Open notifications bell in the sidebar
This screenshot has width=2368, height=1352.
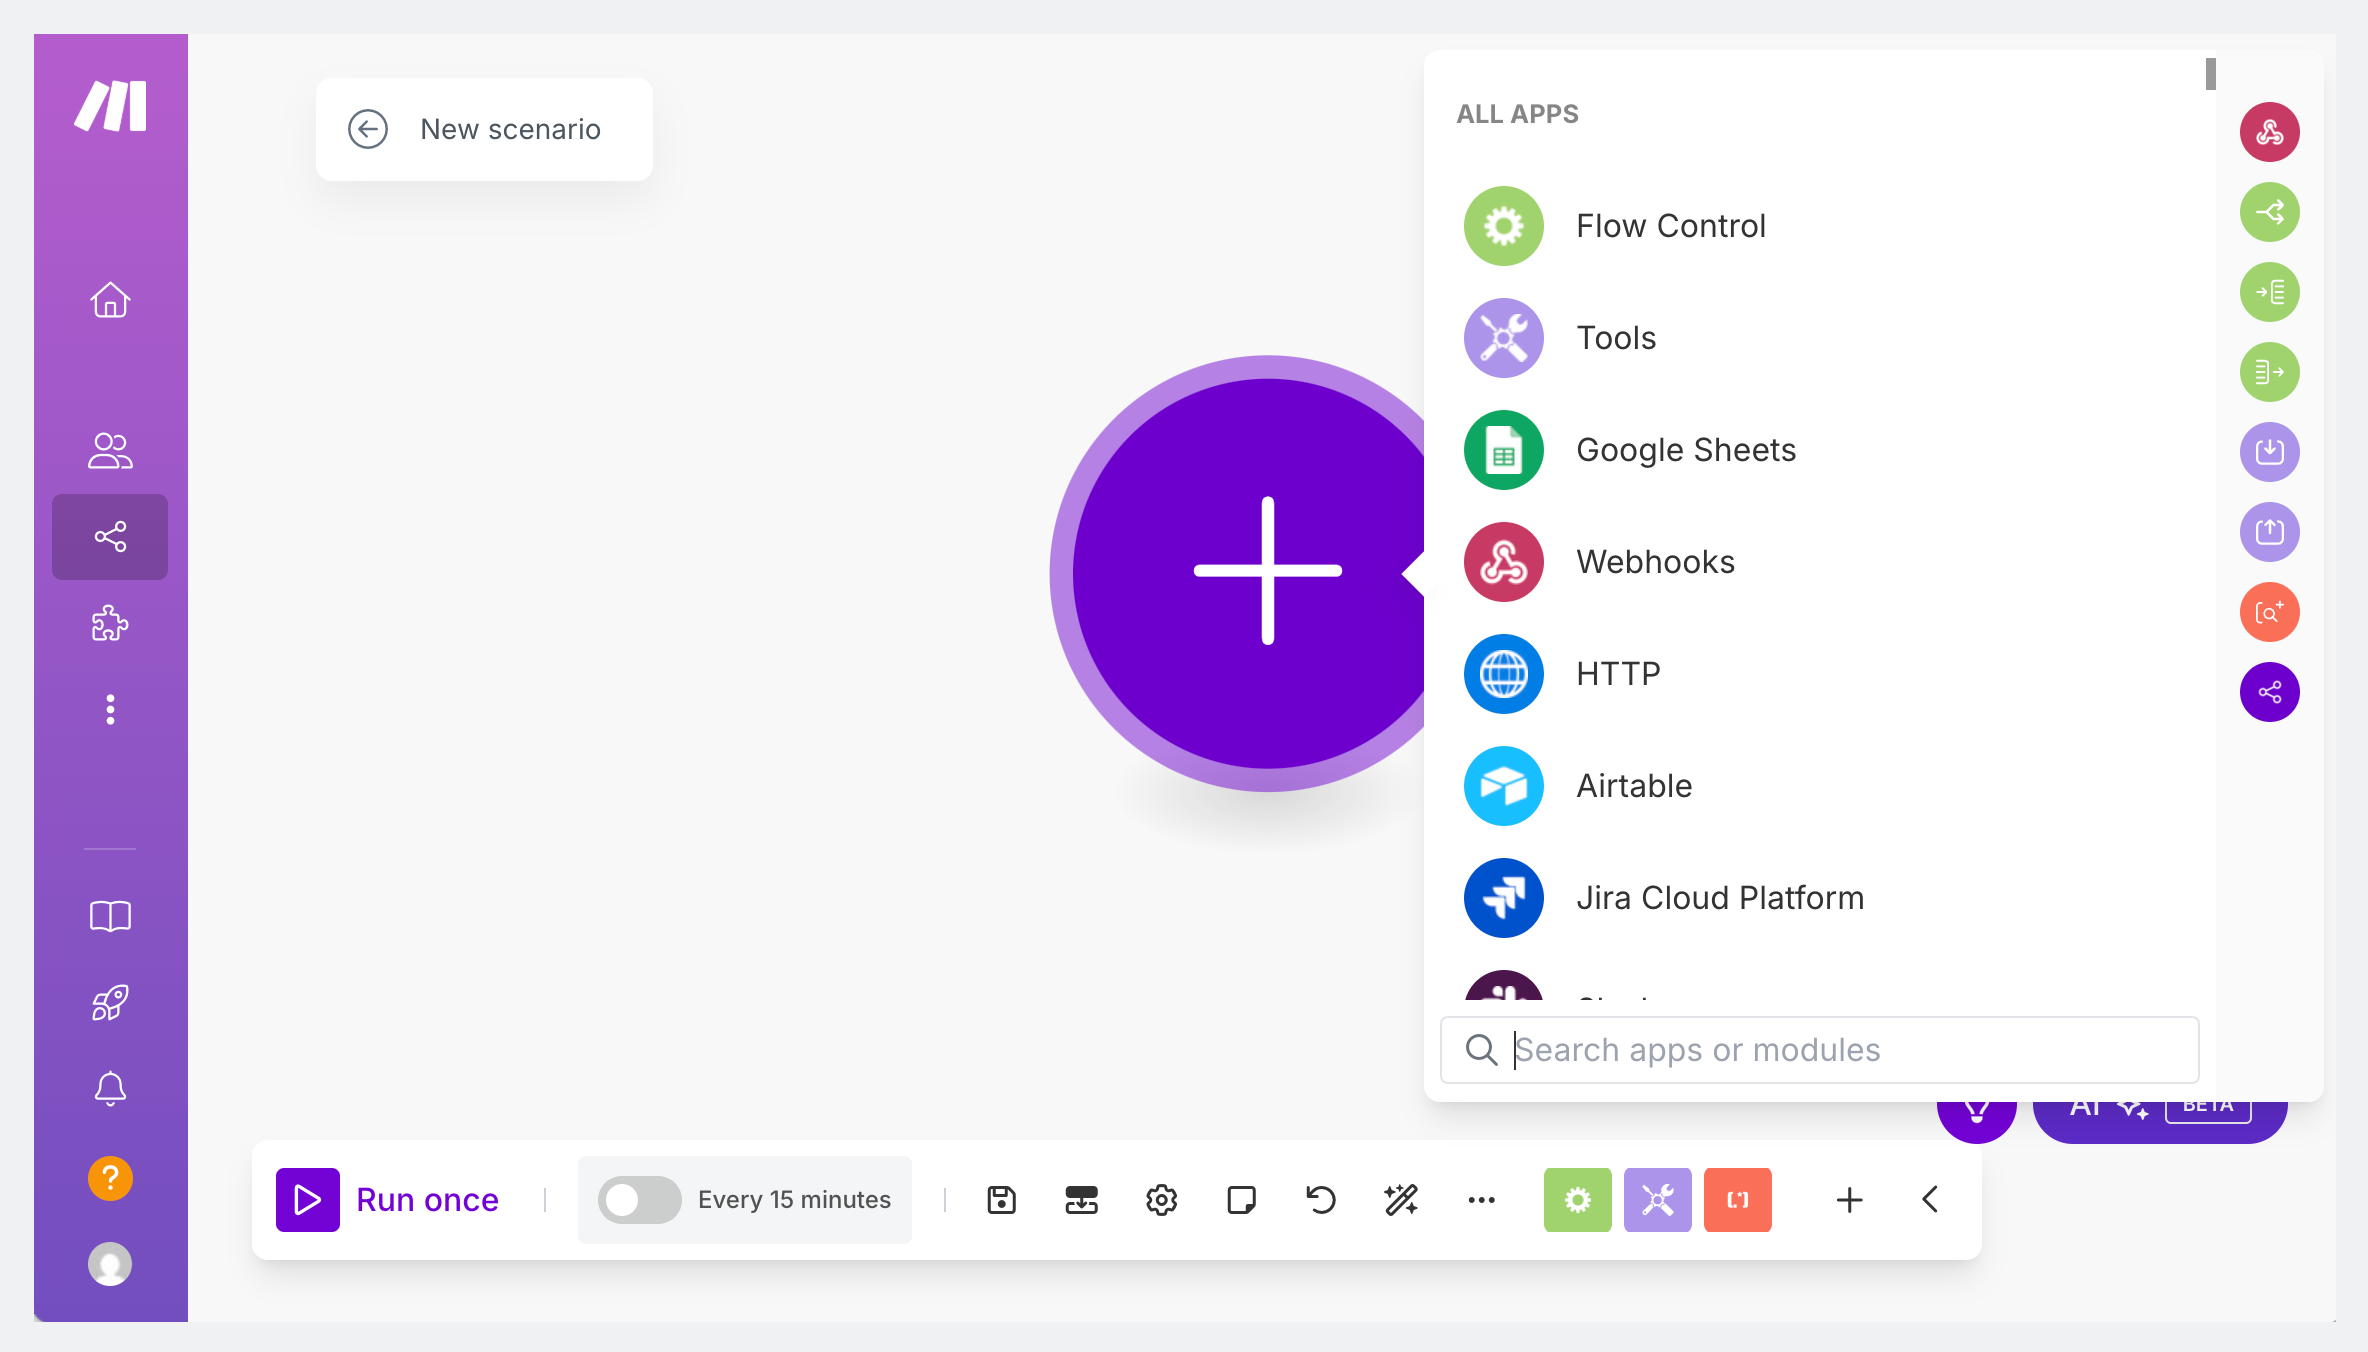pos(110,1088)
